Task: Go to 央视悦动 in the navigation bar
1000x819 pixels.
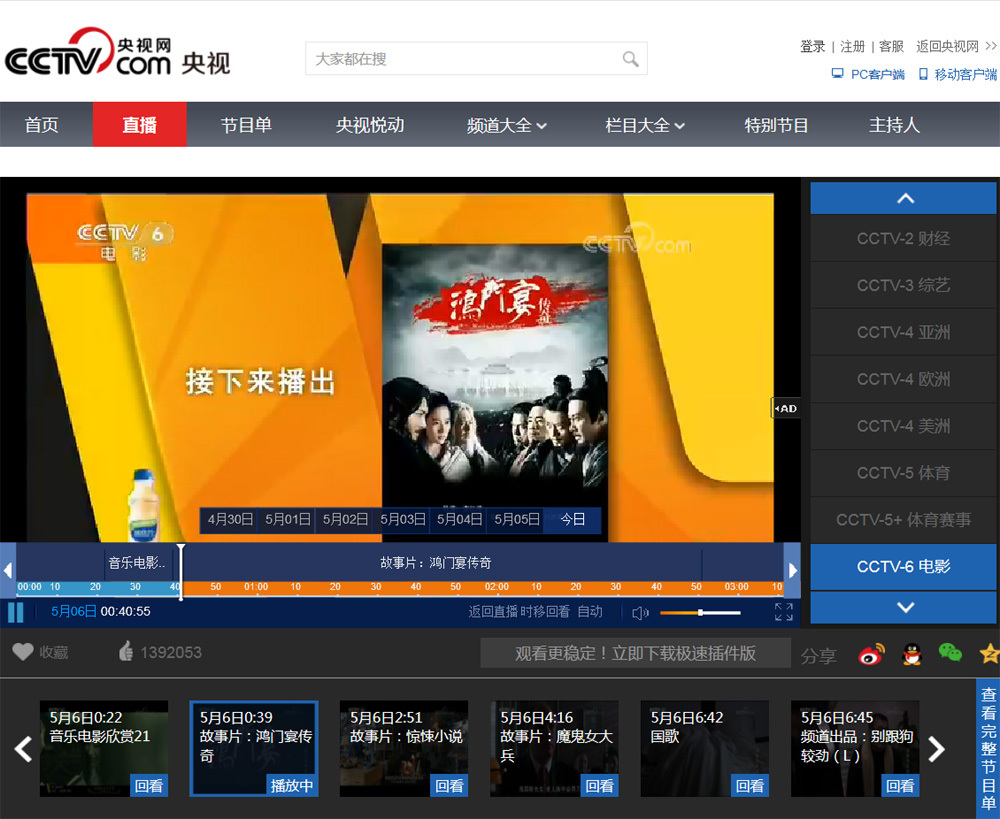Action: pos(370,125)
